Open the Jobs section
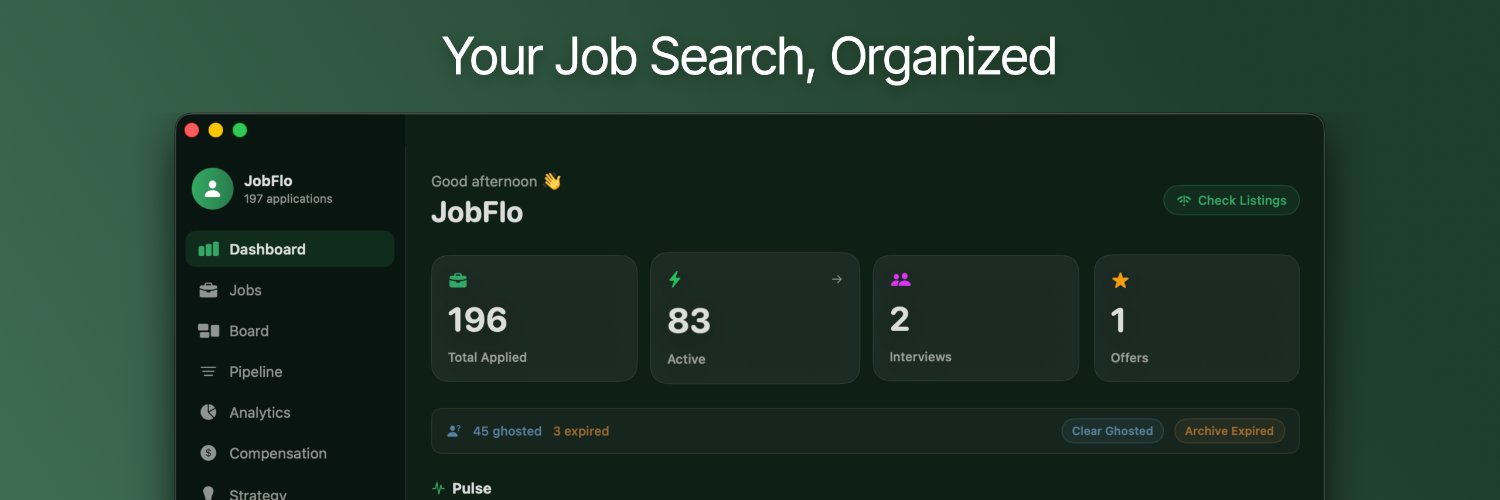 pos(290,290)
